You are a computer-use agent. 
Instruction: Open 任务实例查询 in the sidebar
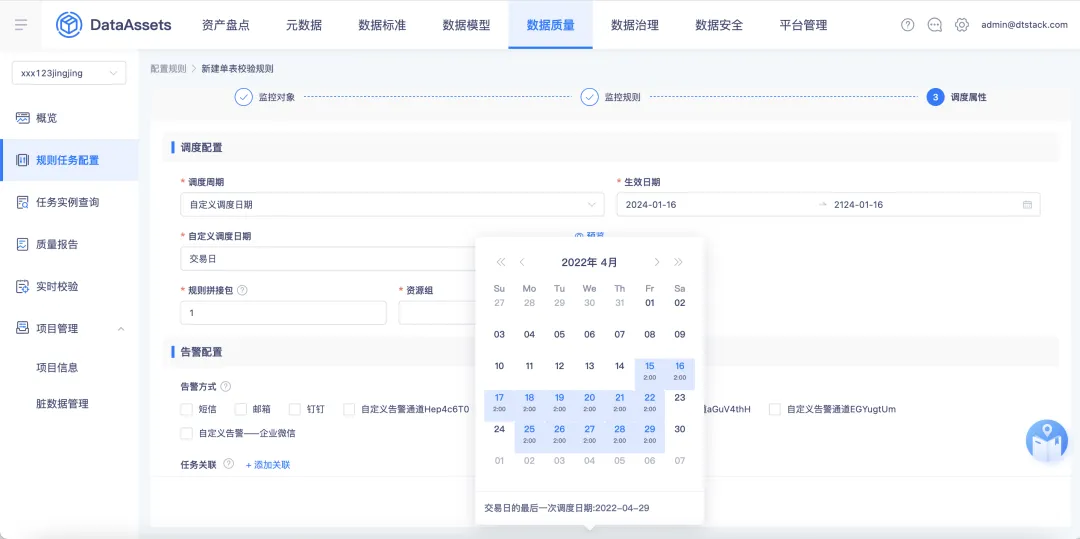click(69, 202)
